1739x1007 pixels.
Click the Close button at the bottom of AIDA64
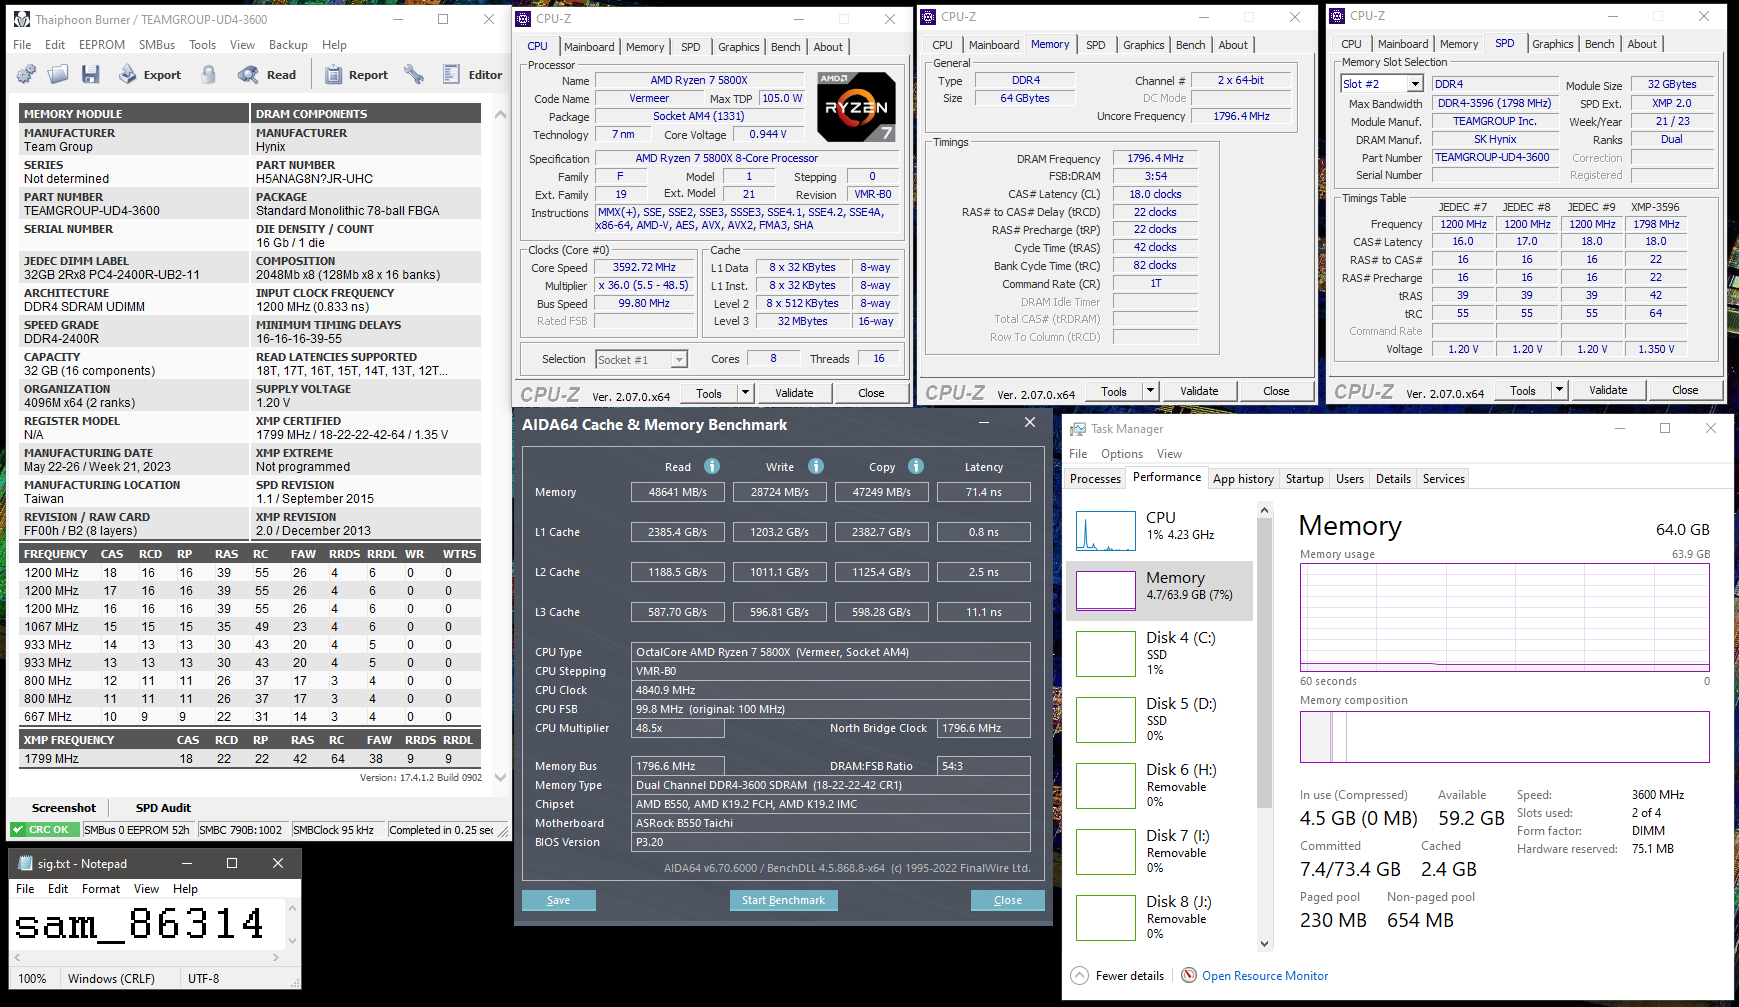pos(1007,900)
